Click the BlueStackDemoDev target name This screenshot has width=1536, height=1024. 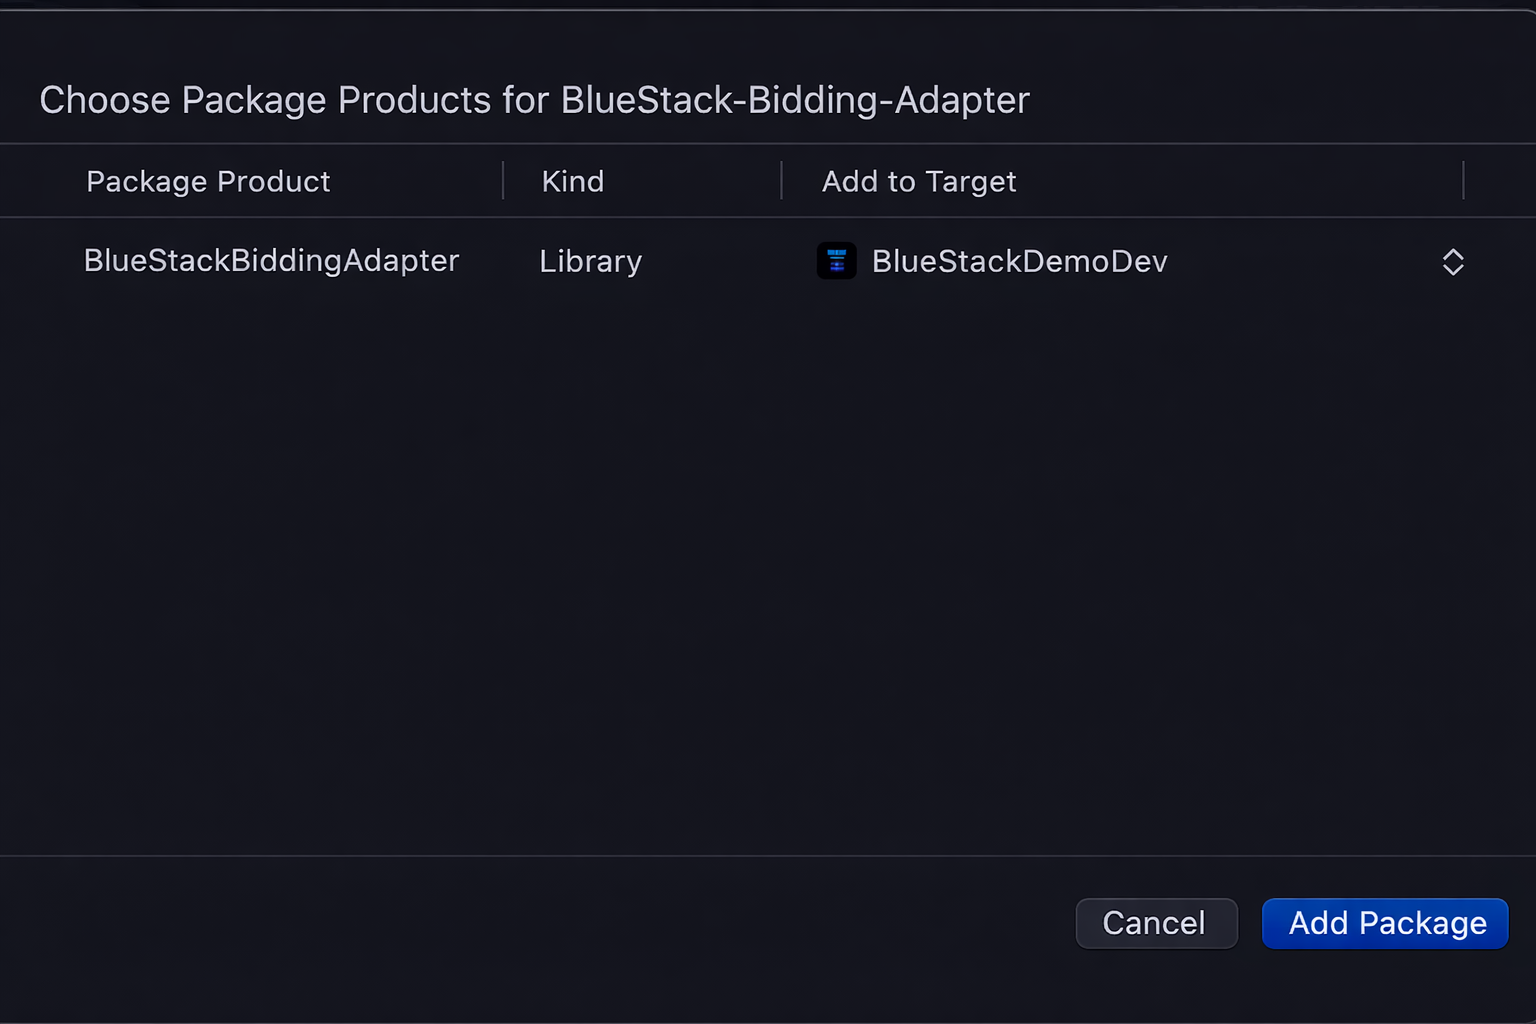coord(1019,261)
